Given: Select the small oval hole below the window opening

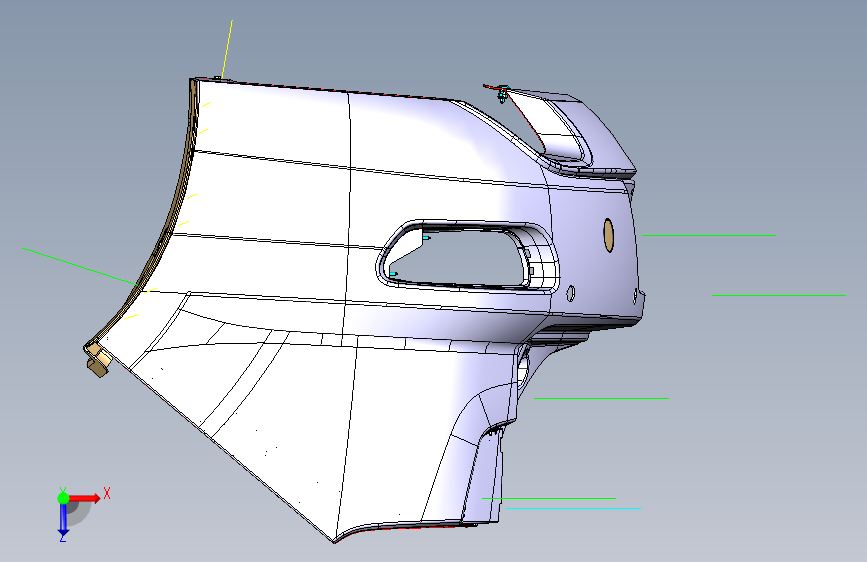Looking at the screenshot, I should (x=571, y=293).
